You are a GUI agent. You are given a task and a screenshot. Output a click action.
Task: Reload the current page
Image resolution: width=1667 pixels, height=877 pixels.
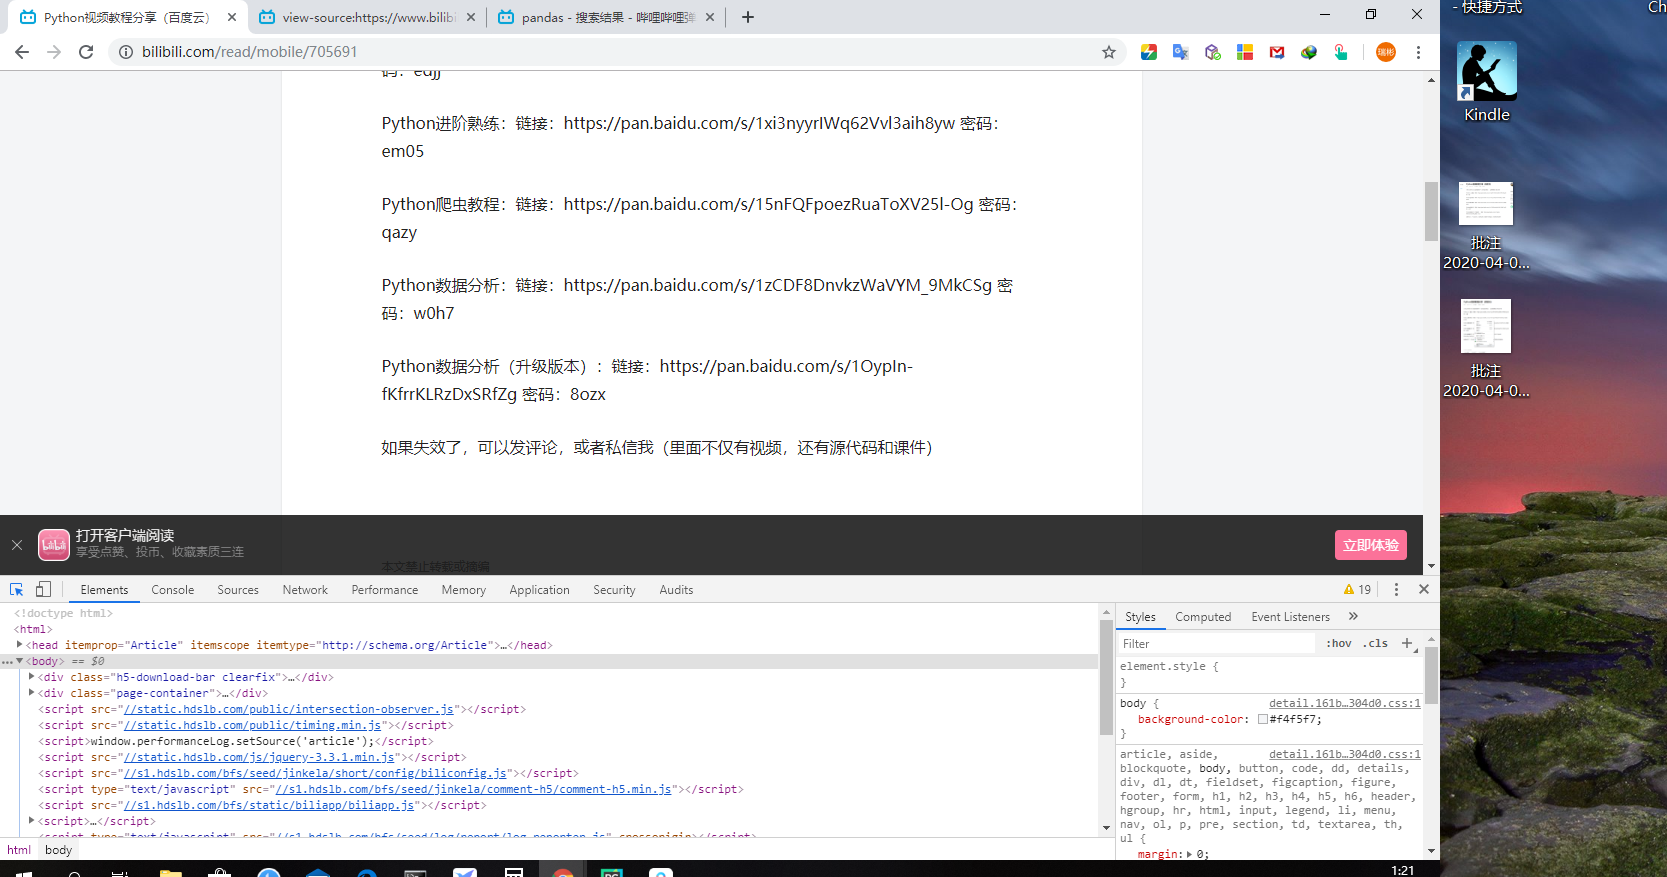pos(86,52)
